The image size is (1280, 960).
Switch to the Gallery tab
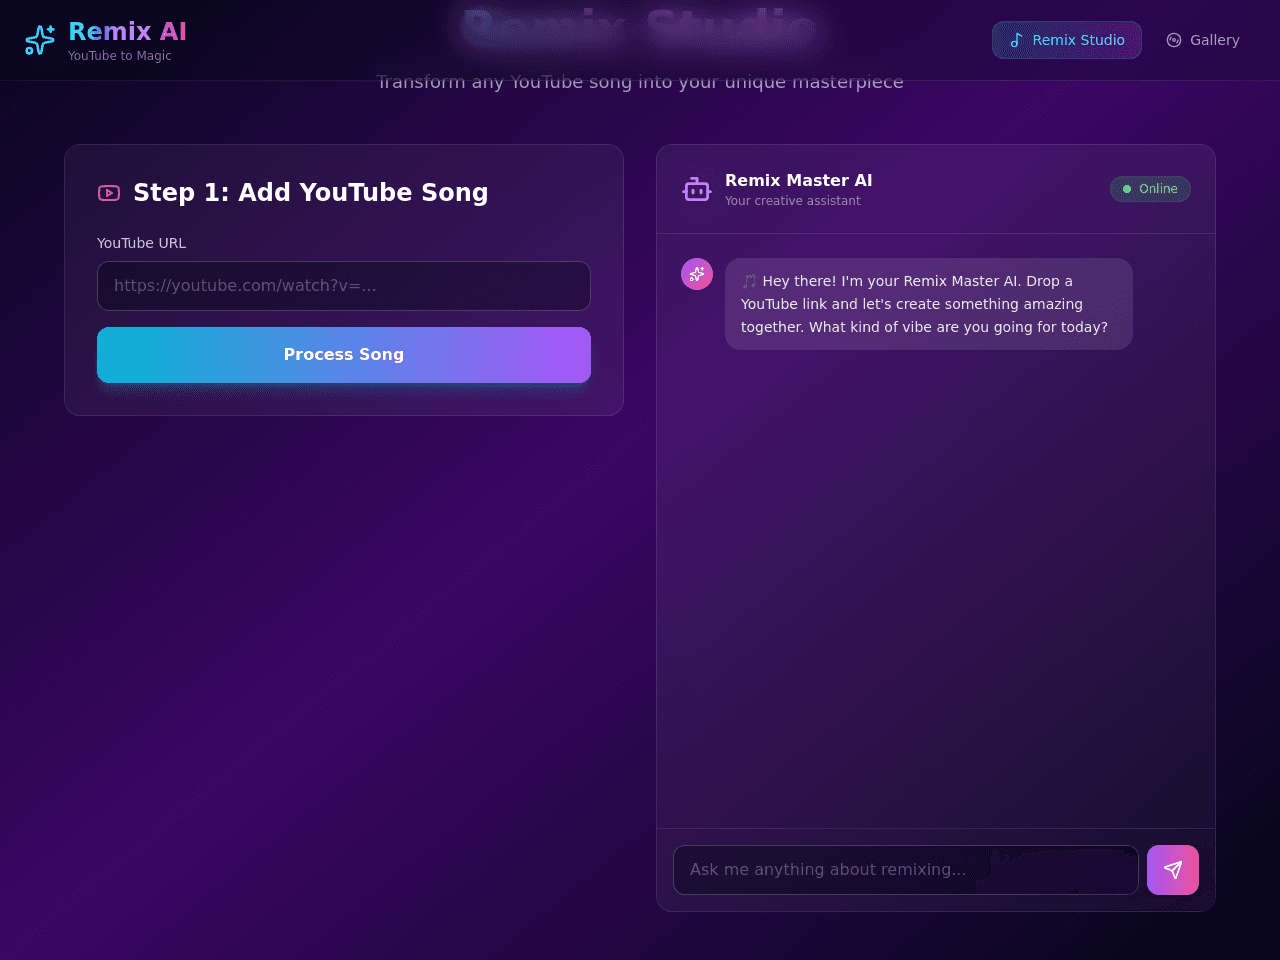pyautogui.click(x=1202, y=40)
